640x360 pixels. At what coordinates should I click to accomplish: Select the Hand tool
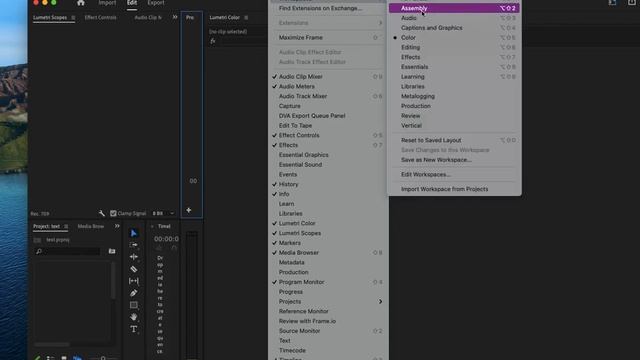tap(133, 317)
